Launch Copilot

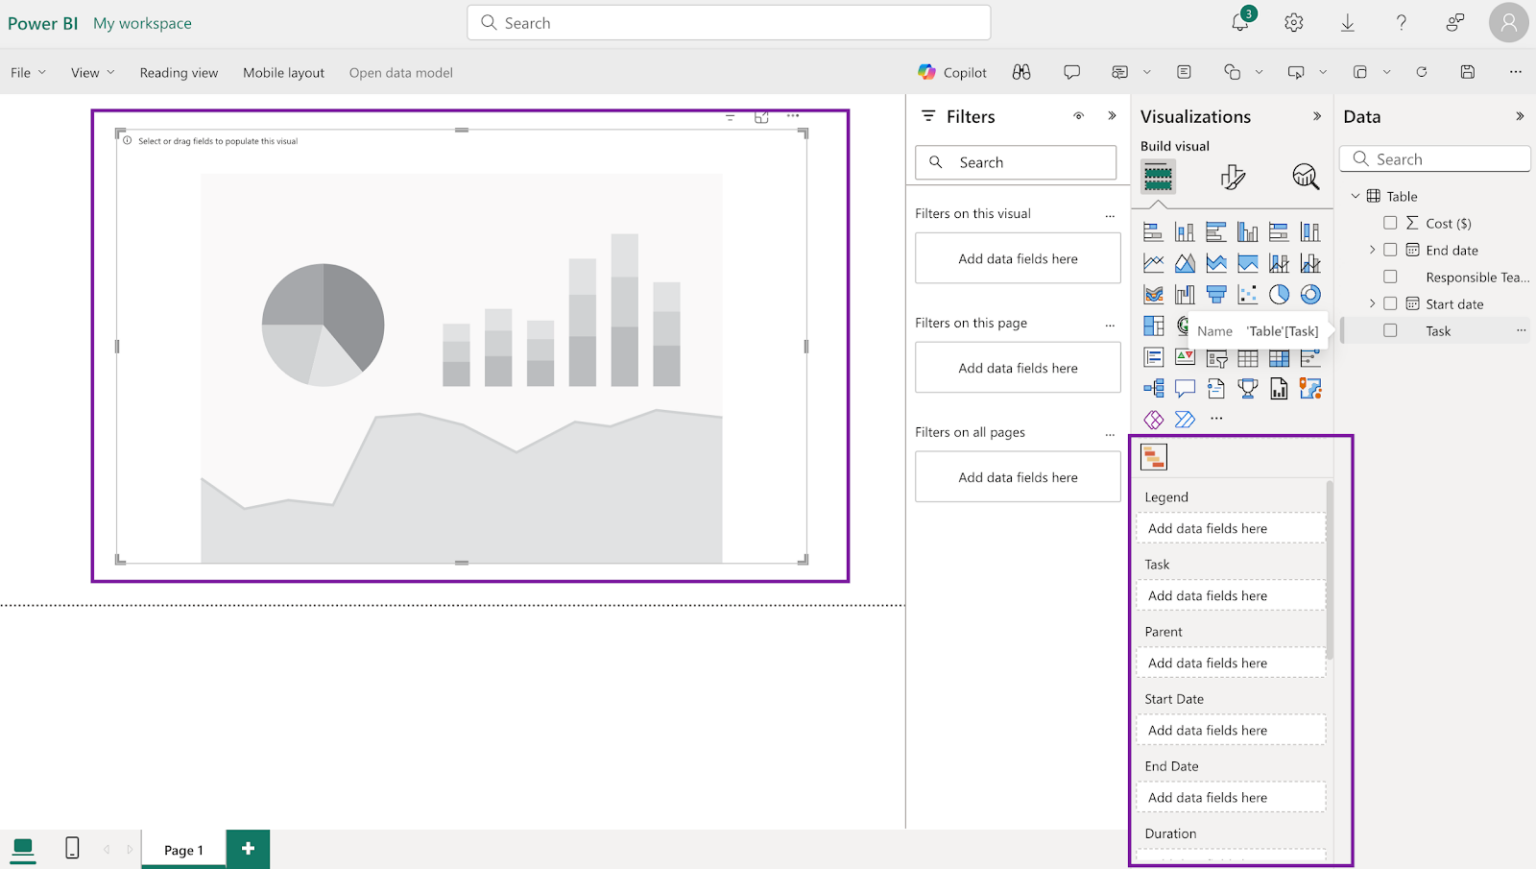951,71
